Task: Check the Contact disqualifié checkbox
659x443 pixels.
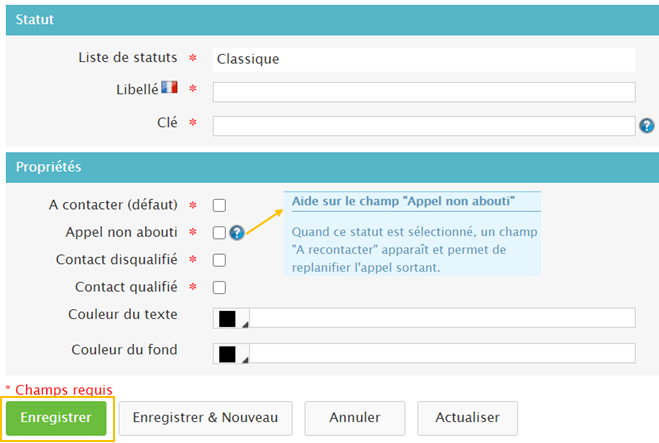Action: pyautogui.click(x=219, y=260)
